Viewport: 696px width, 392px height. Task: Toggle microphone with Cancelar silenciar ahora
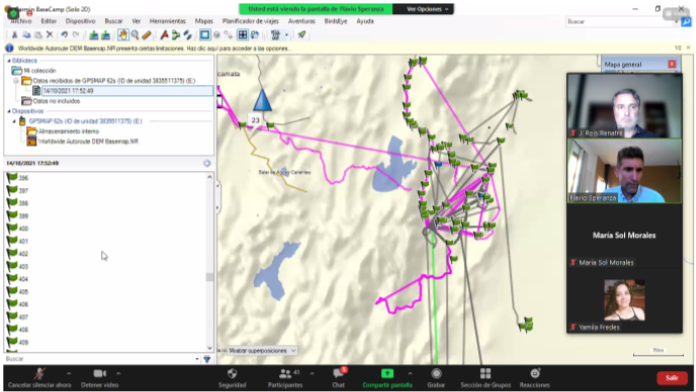pos(40,378)
